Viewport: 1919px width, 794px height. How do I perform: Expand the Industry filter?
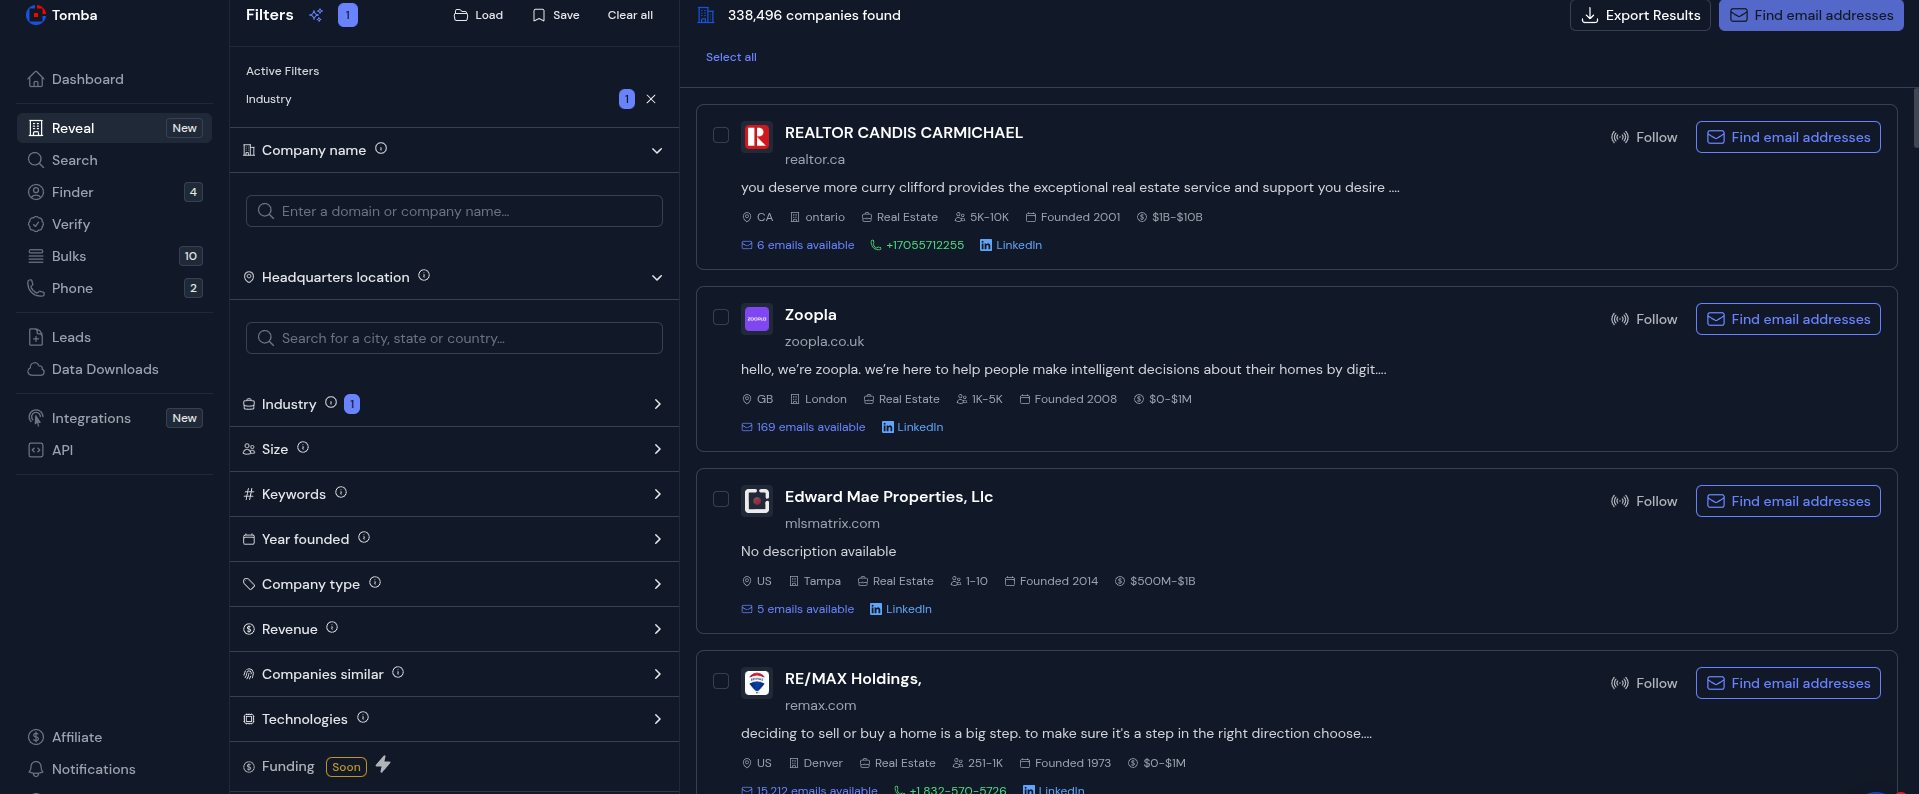click(x=657, y=404)
